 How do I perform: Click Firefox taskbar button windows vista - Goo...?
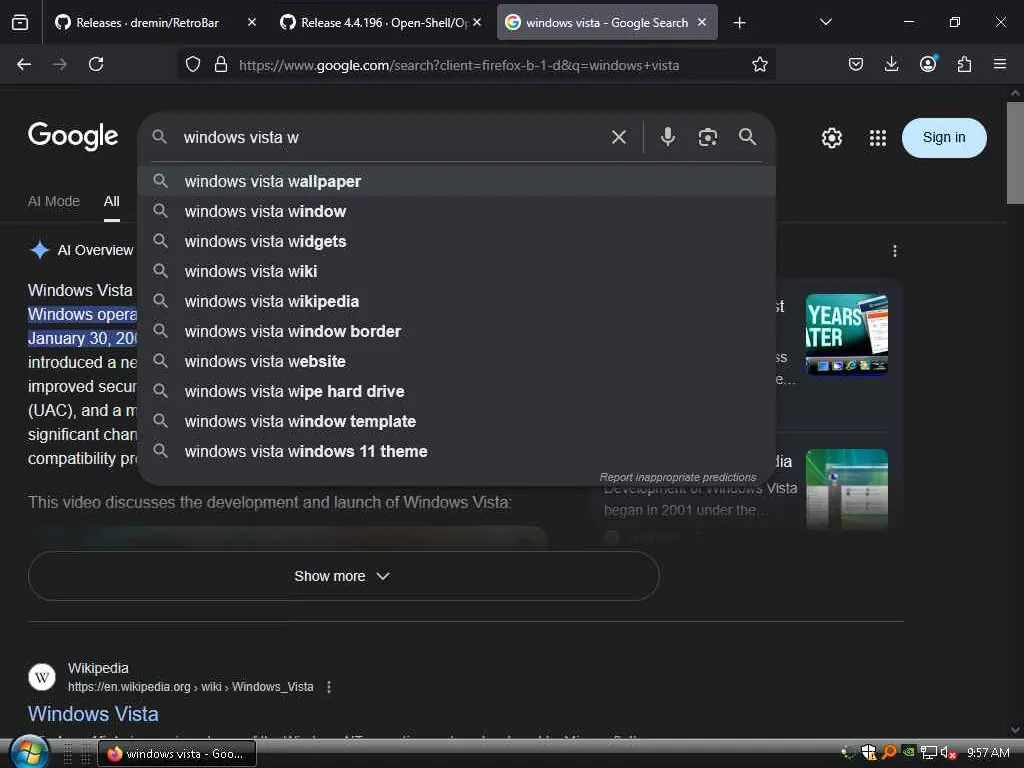(177, 754)
